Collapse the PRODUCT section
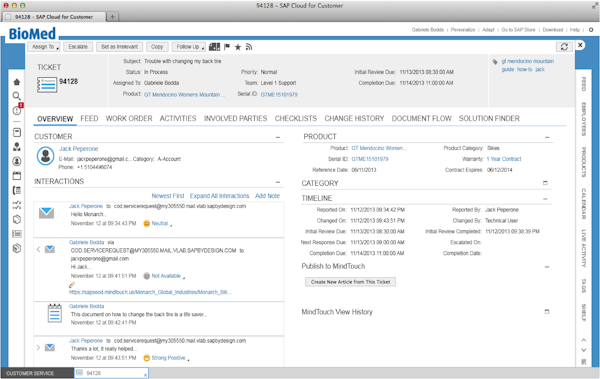Screen dimensions: 600x379 pyautogui.click(x=547, y=137)
